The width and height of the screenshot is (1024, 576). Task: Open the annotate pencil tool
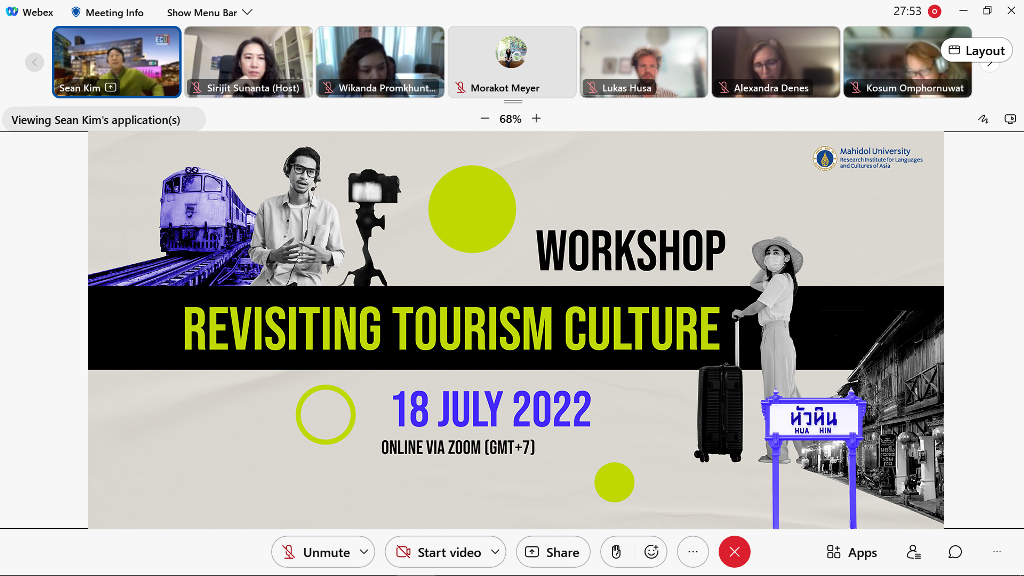pyautogui.click(x=983, y=119)
